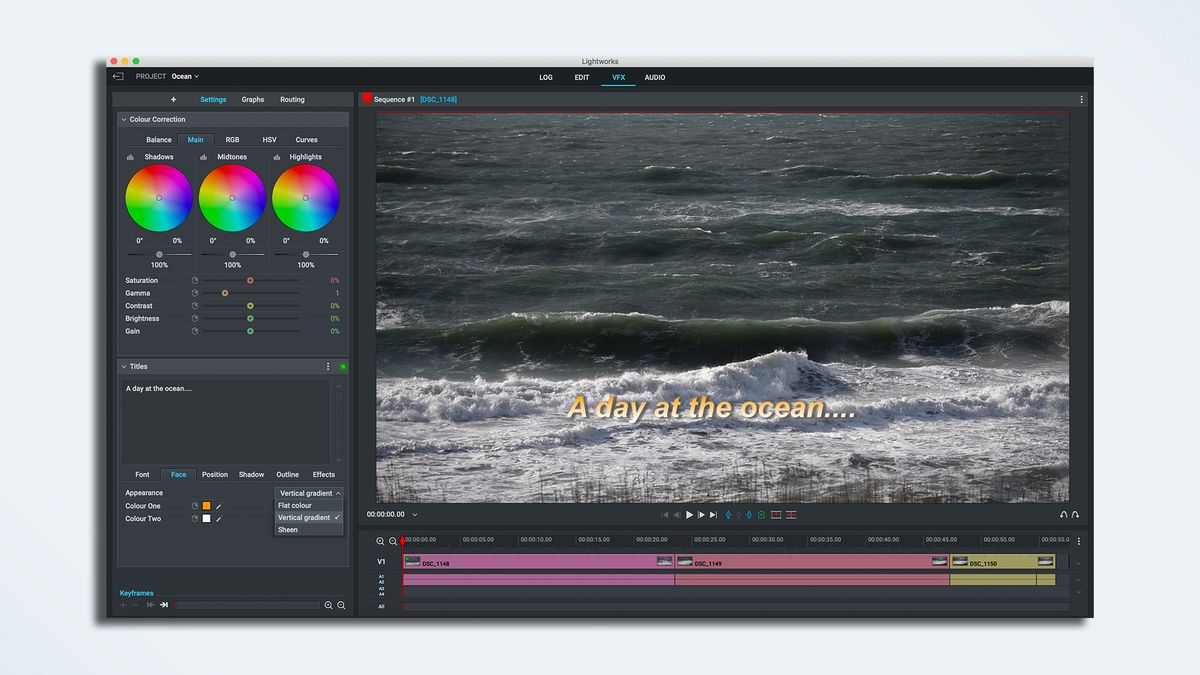The image size is (1200, 675).
Task: Open the Appearance dropdown showing Vertical gradient
Action: pyautogui.click(x=308, y=492)
